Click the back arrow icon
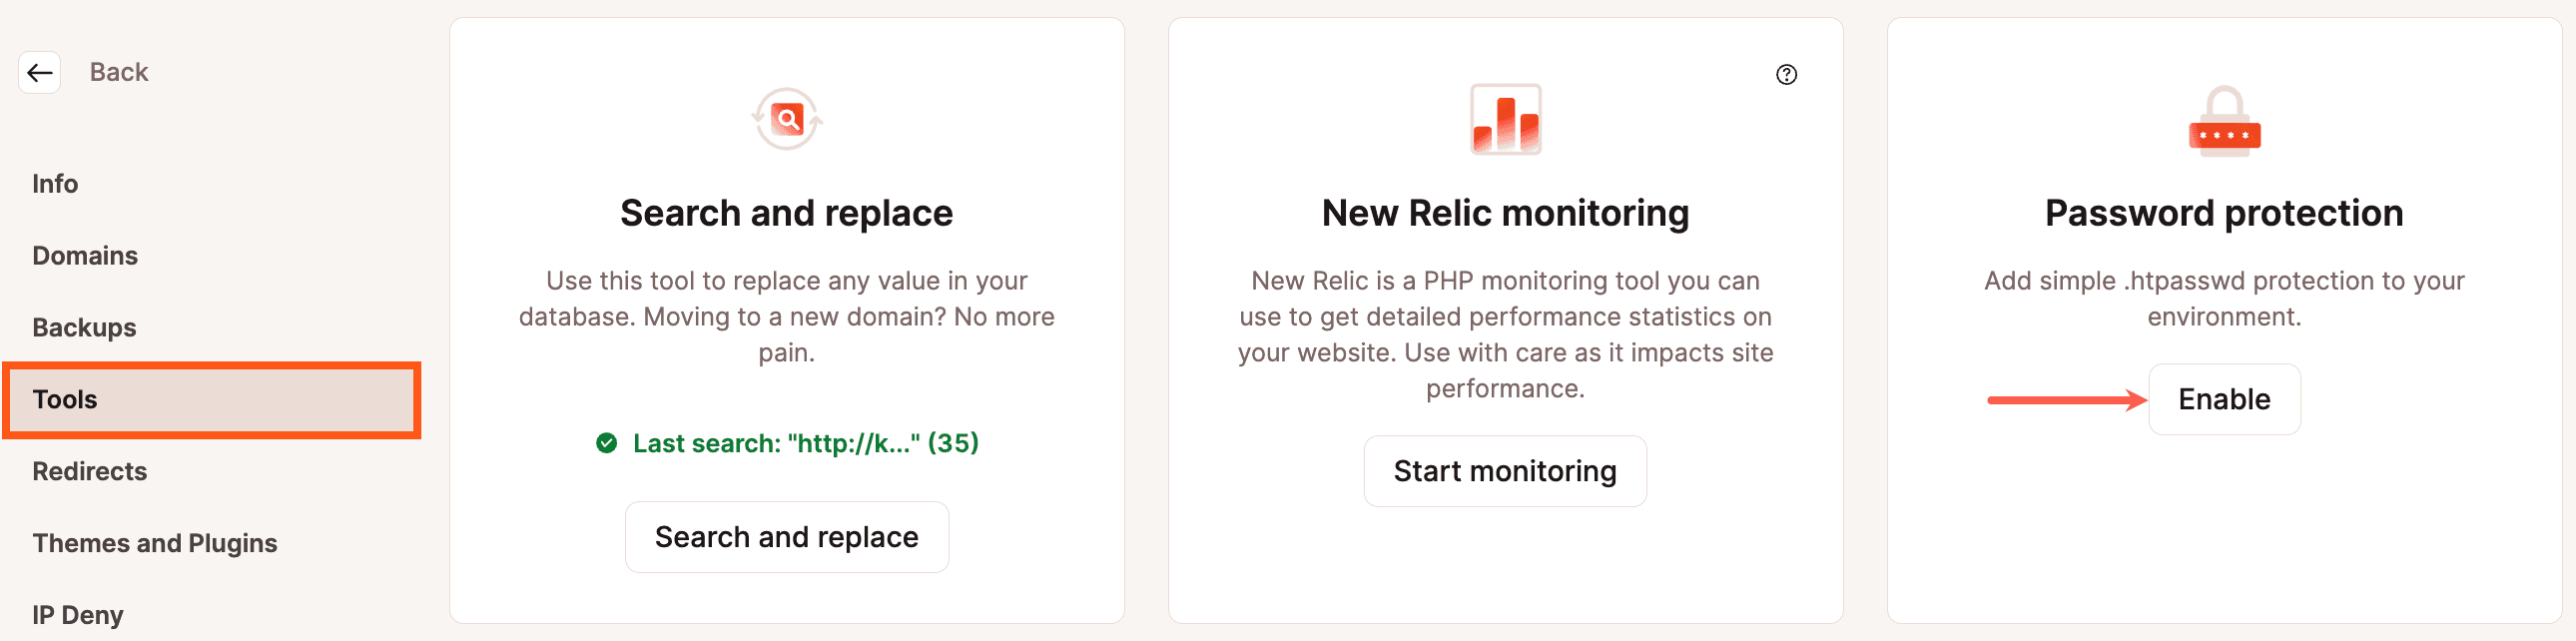Viewport: 2576px width, 641px height. [x=40, y=72]
